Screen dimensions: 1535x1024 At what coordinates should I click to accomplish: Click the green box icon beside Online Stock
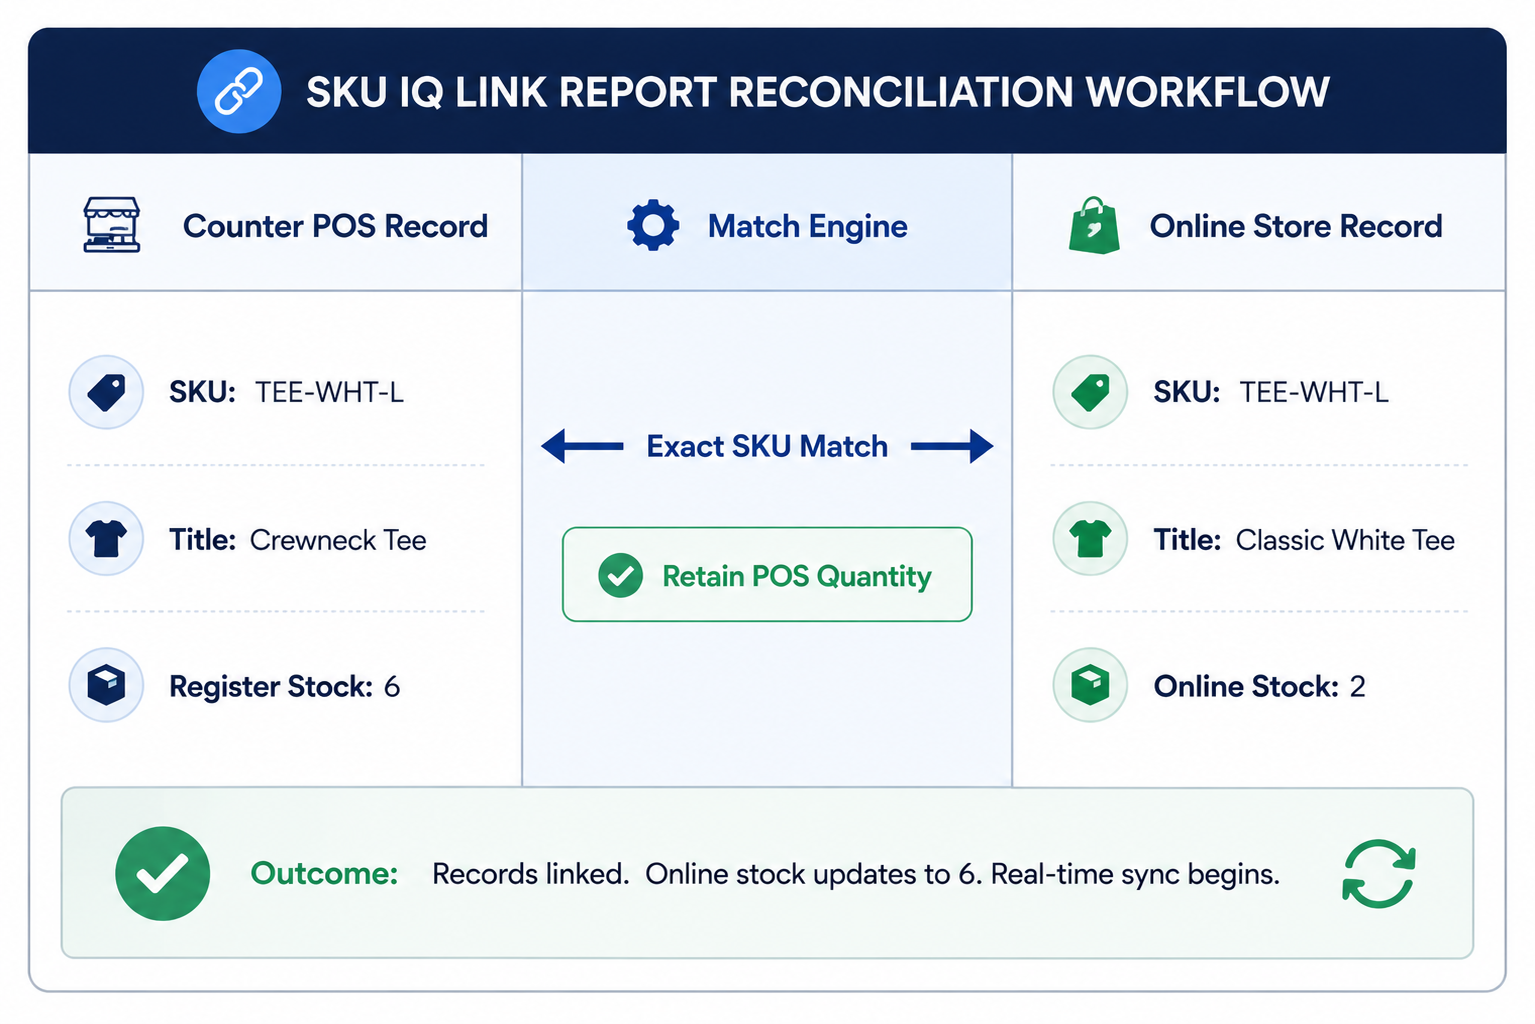pyautogui.click(x=1090, y=686)
